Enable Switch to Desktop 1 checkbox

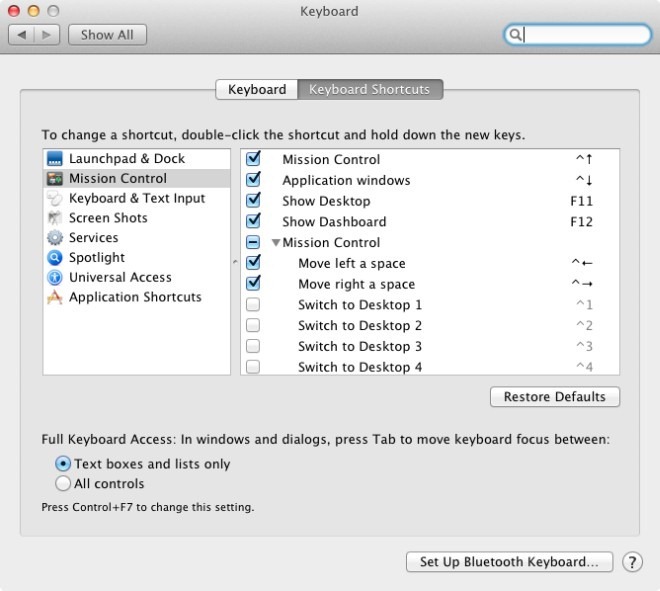point(253,304)
